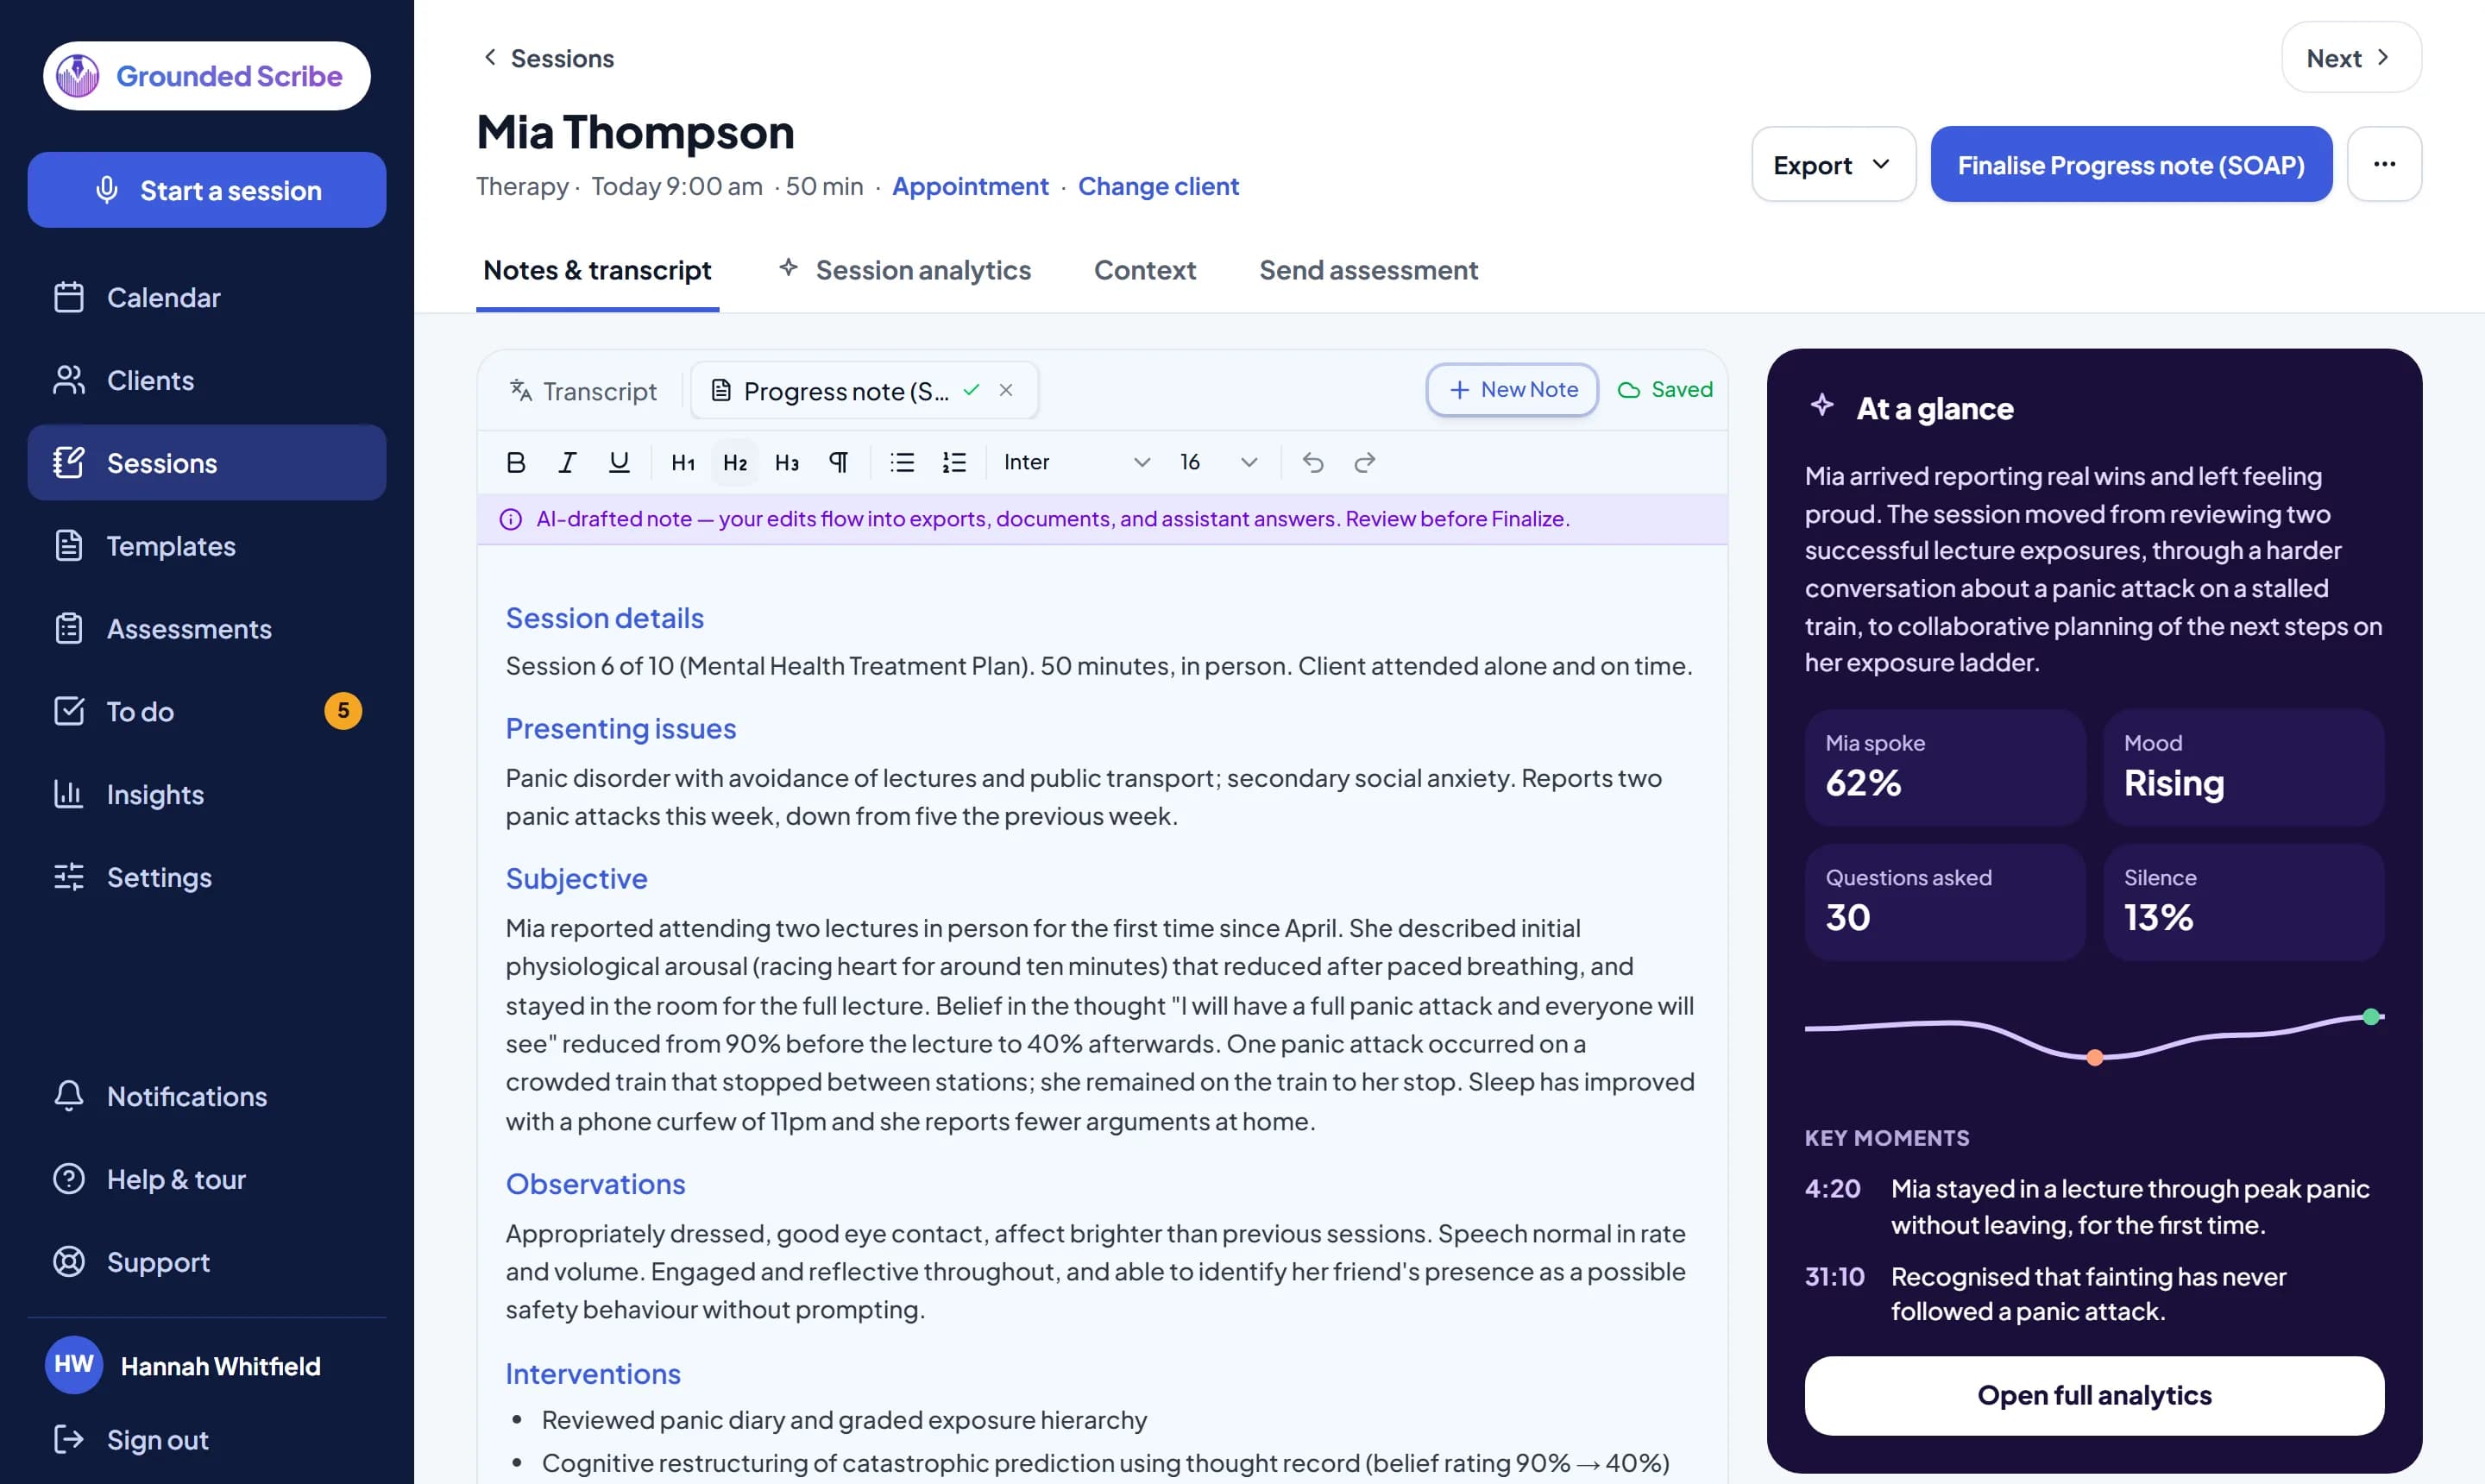This screenshot has height=1484, width=2485.
Task: Switch to the Transcript tab
Action: pyautogui.click(x=583, y=391)
